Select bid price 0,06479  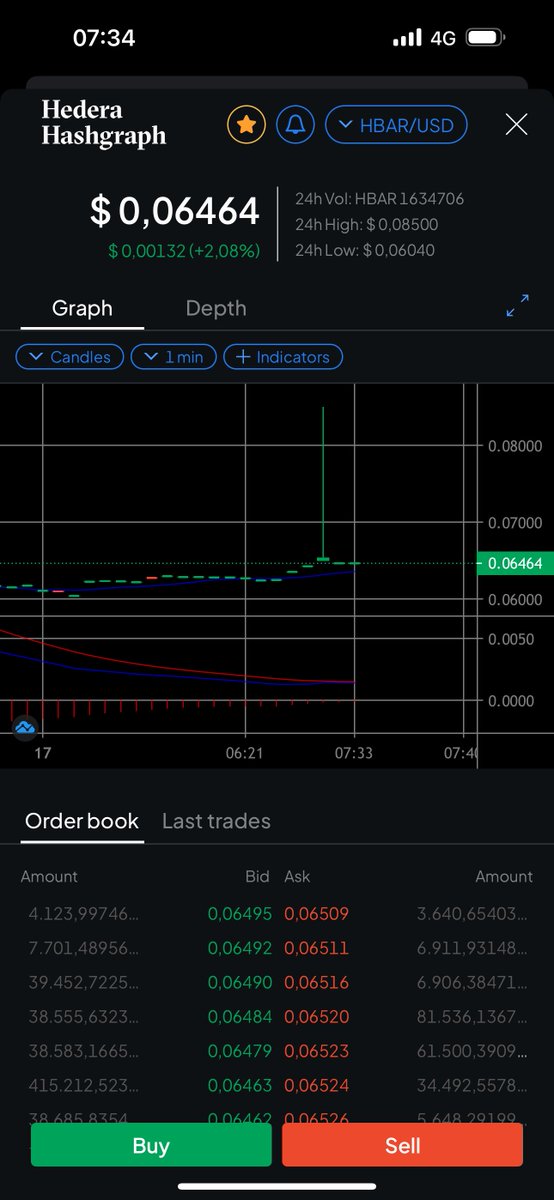point(239,1051)
